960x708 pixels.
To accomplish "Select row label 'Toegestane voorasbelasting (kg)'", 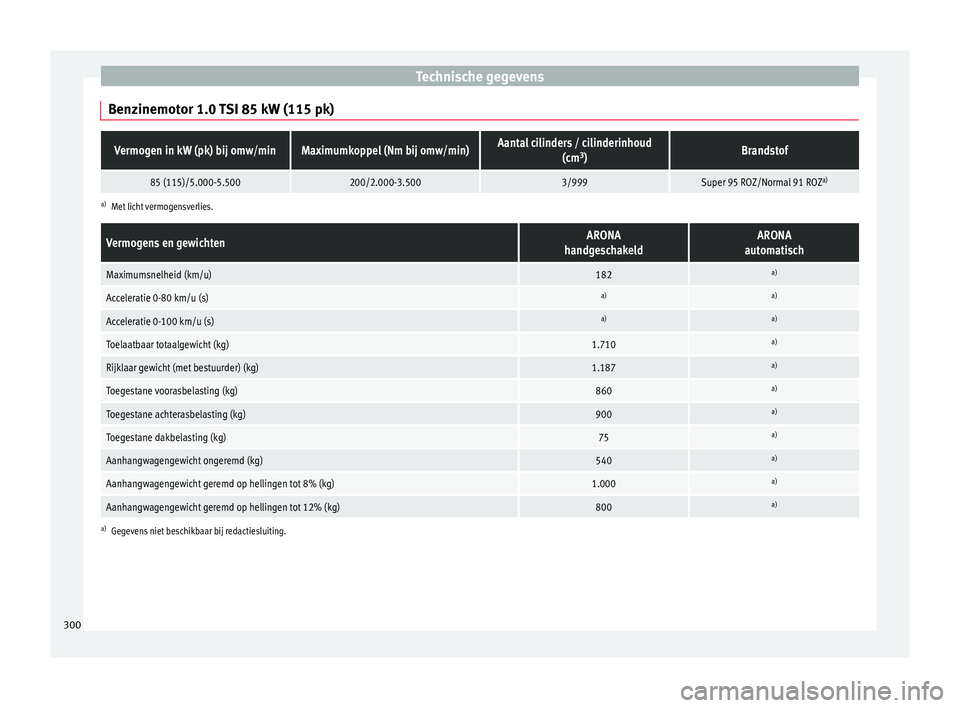I will tap(171, 391).
